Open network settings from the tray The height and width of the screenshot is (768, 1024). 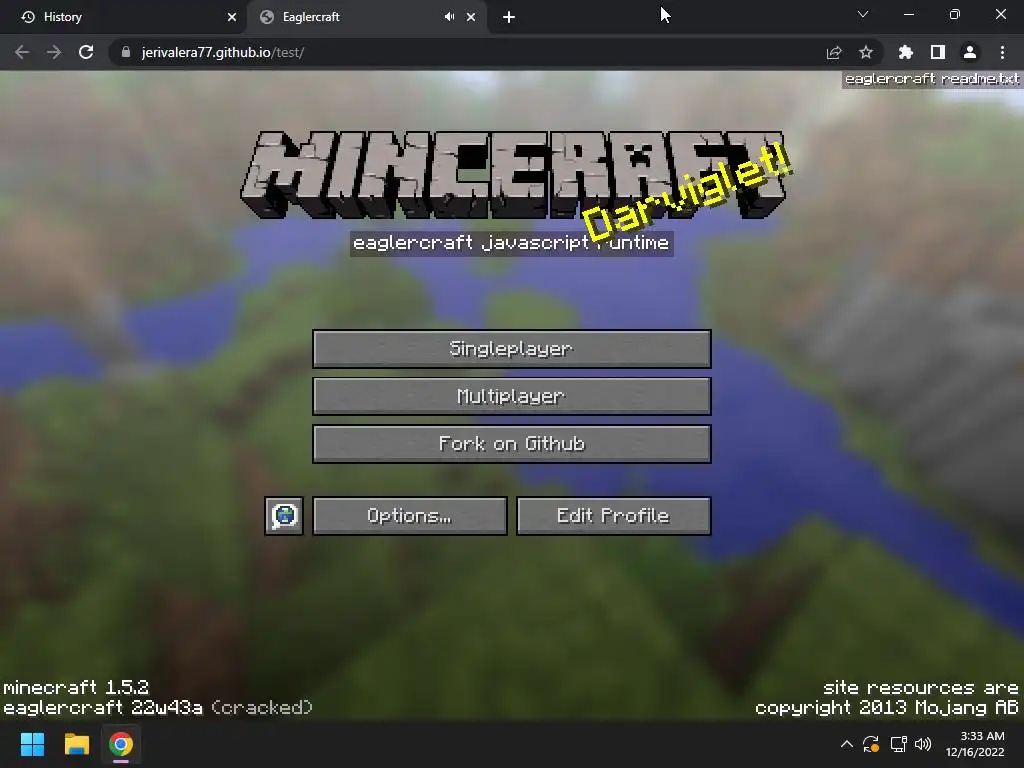[899, 744]
